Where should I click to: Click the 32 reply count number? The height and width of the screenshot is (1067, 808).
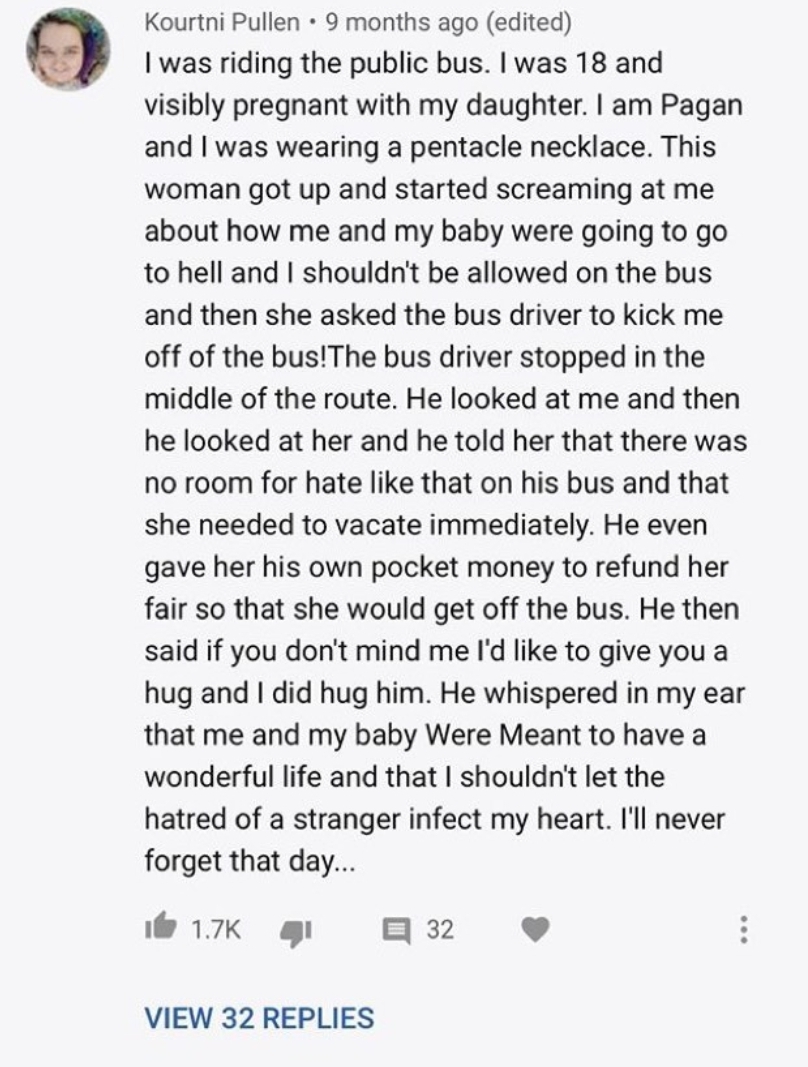click(440, 930)
